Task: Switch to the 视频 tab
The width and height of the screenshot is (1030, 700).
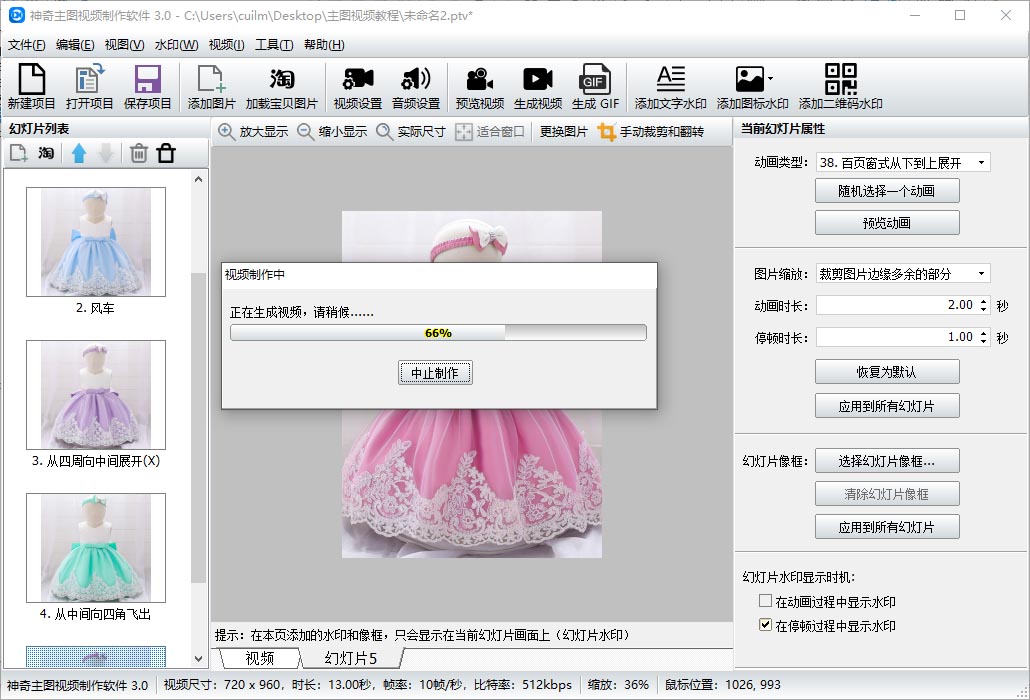Action: (259, 658)
